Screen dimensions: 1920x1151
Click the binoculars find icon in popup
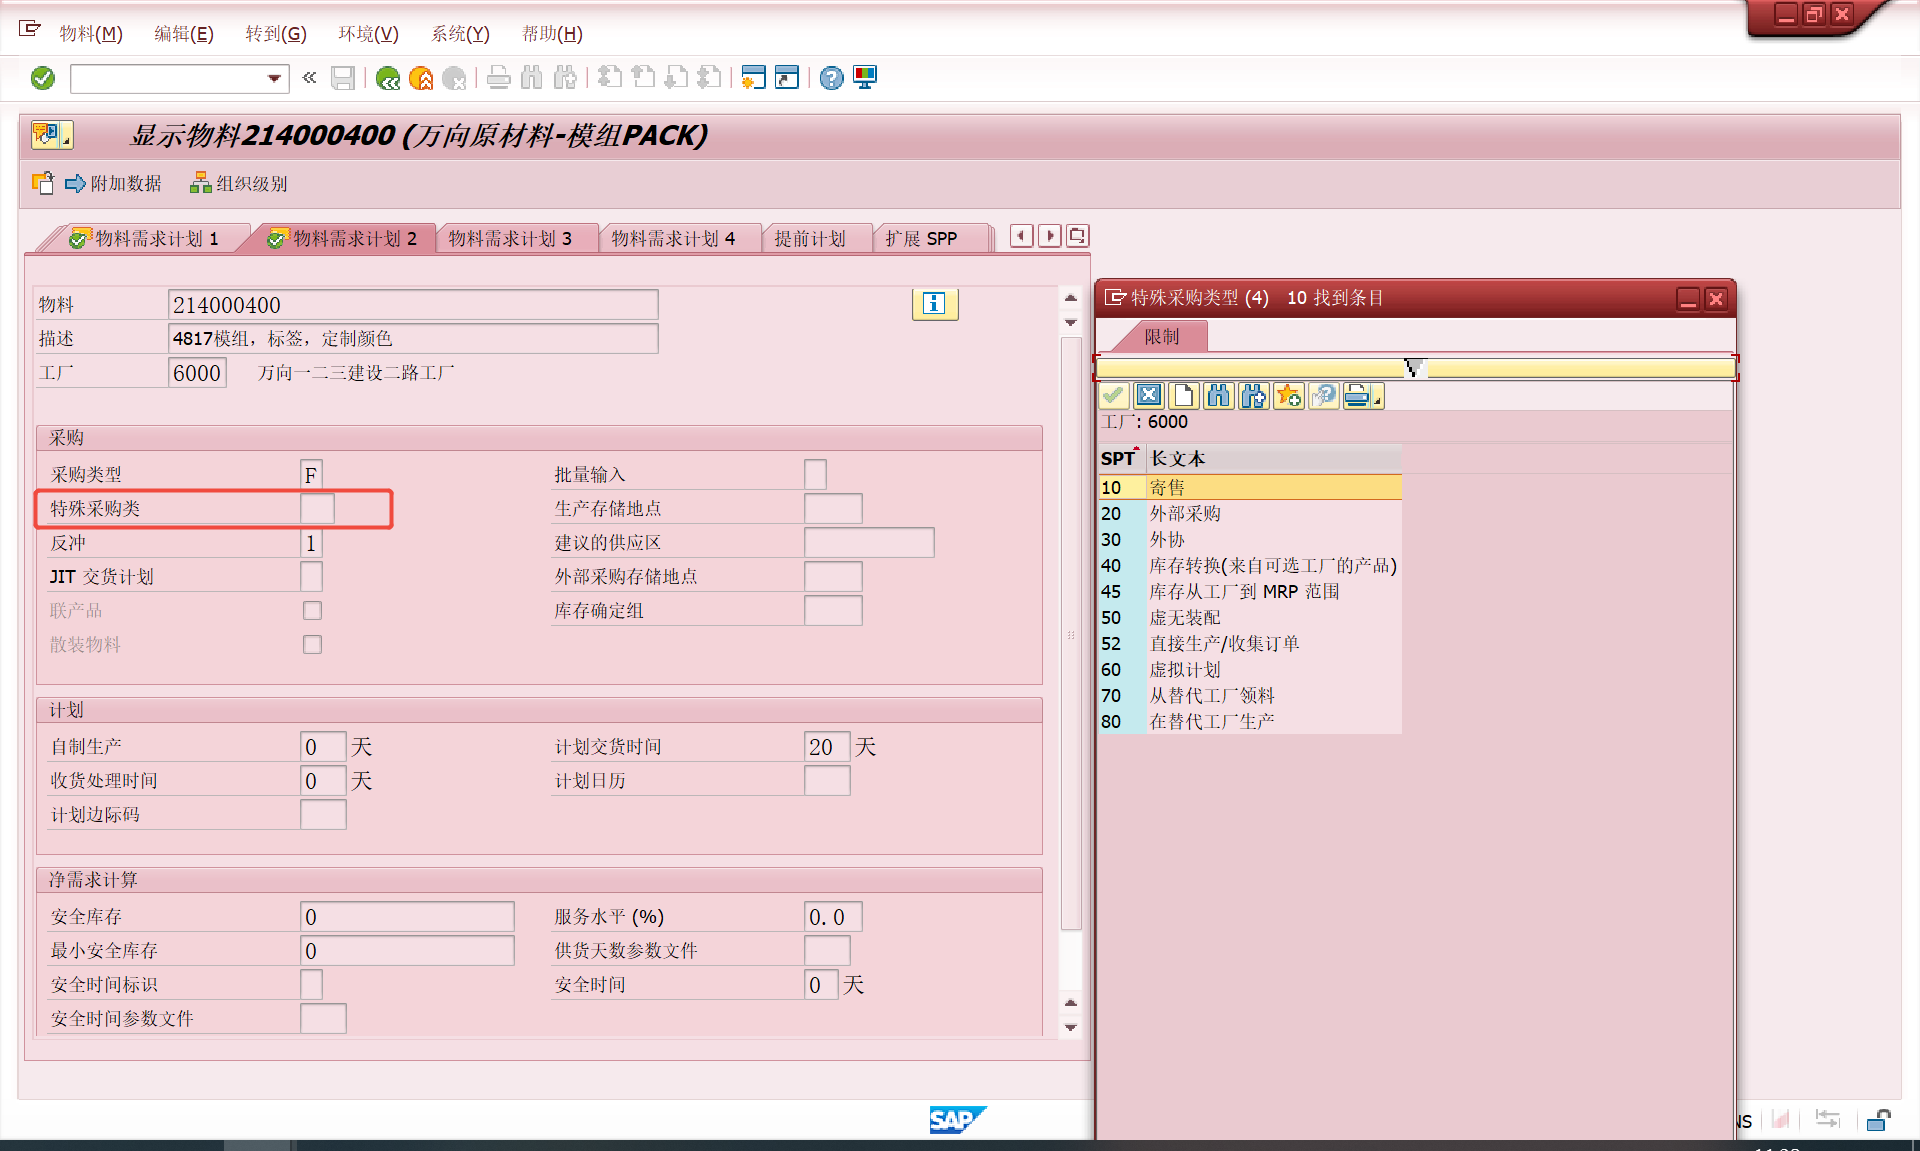coord(1218,397)
